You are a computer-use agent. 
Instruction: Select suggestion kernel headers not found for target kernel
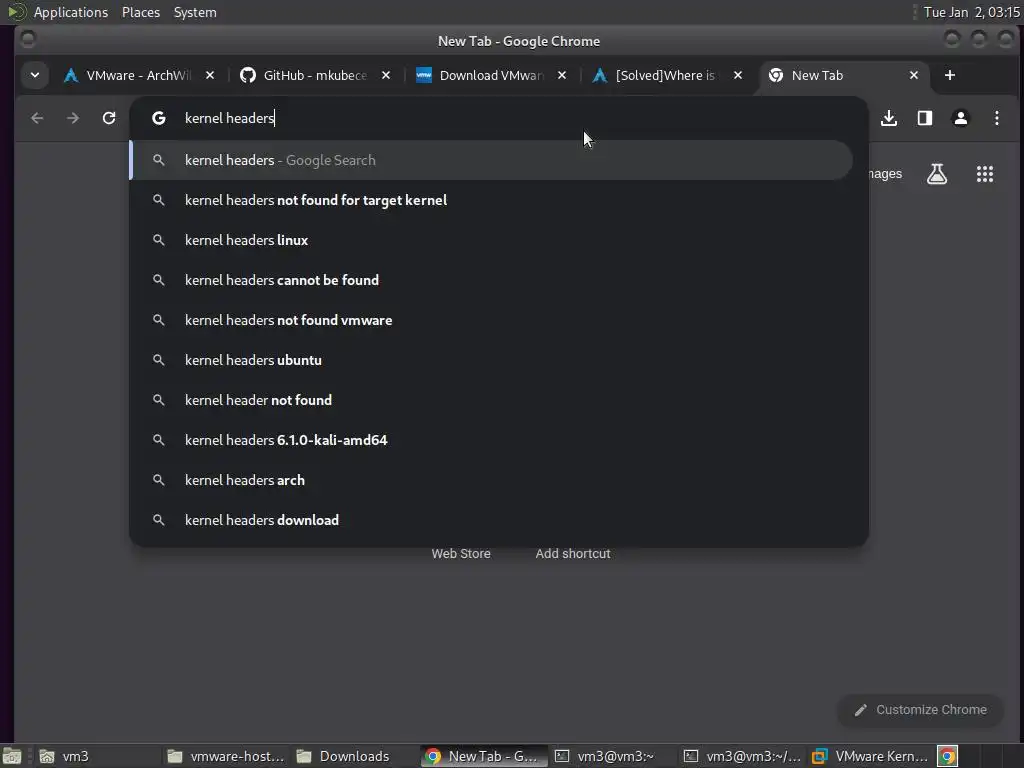pos(491,200)
